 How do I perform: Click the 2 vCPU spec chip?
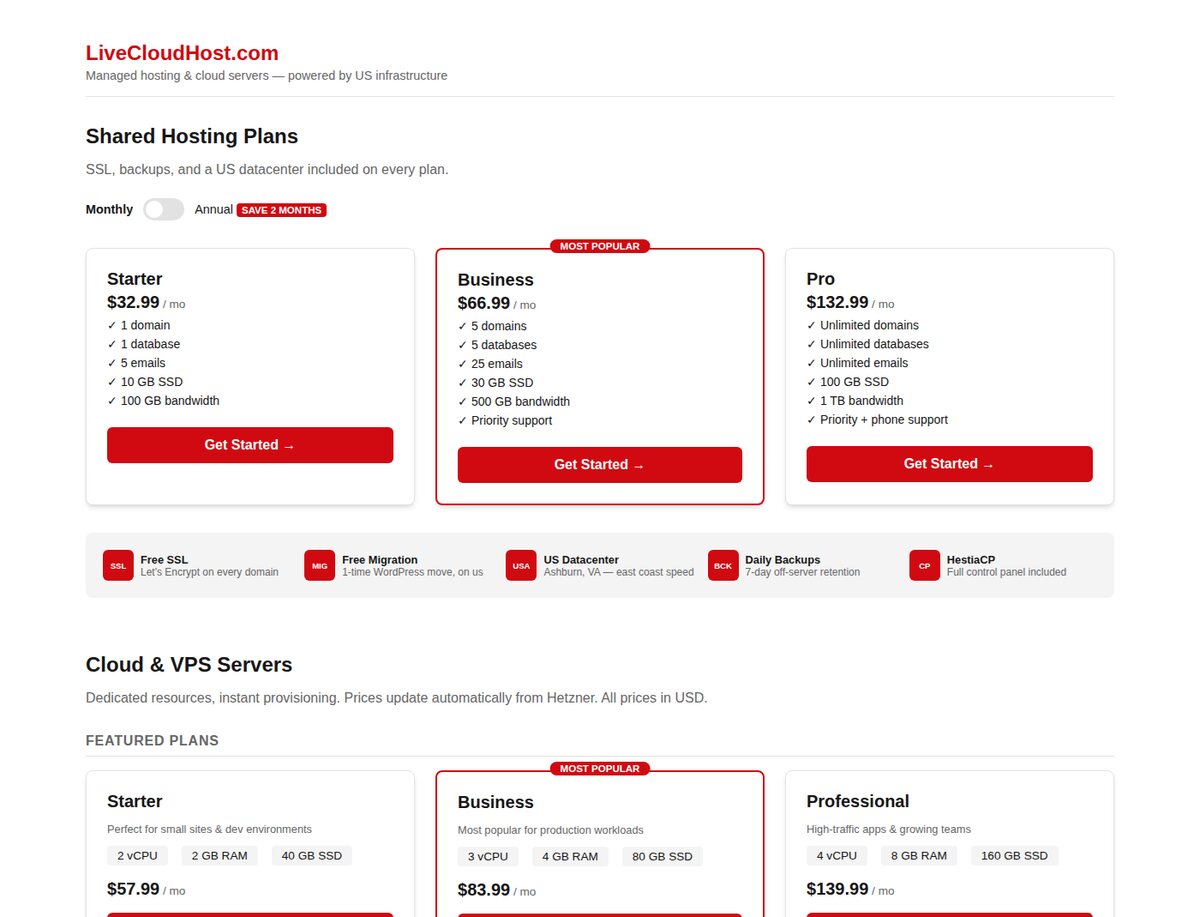pos(135,856)
